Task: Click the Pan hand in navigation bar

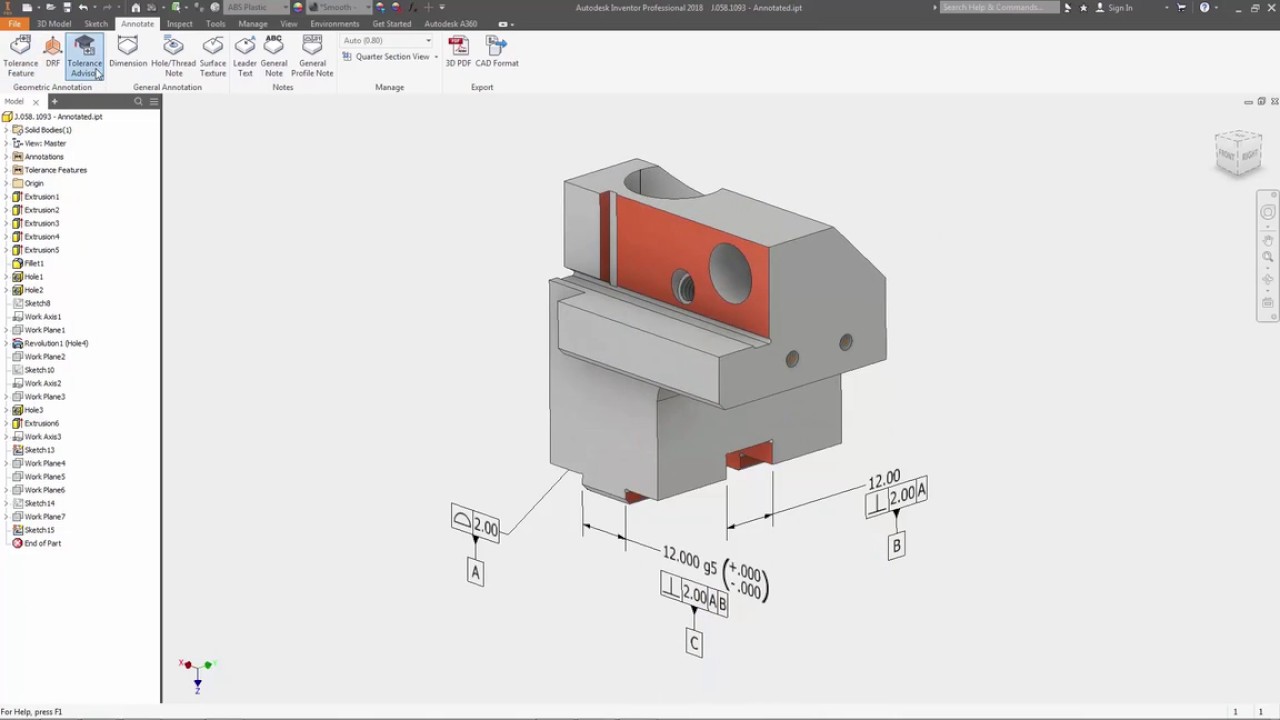Action: (1268, 240)
